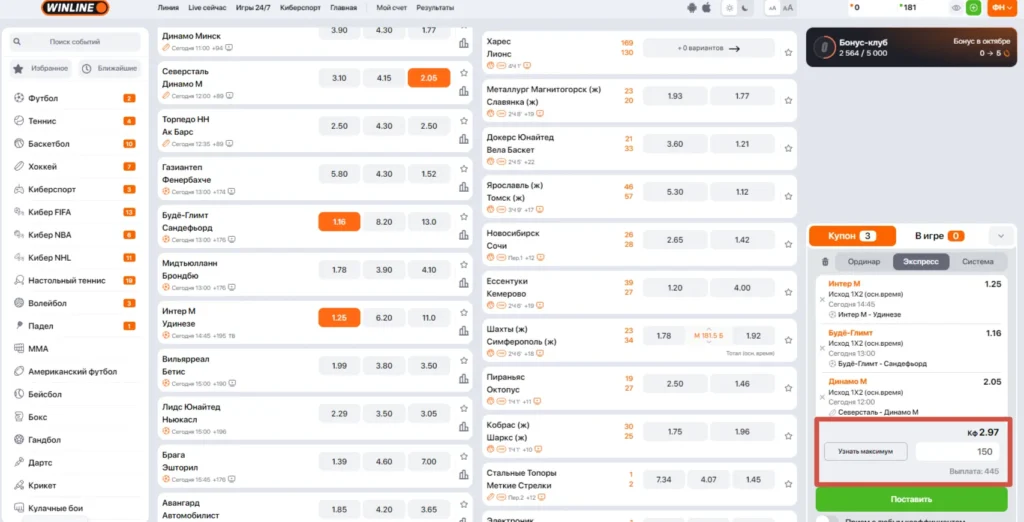Open the ФН account dropdown

pos(1000,8)
